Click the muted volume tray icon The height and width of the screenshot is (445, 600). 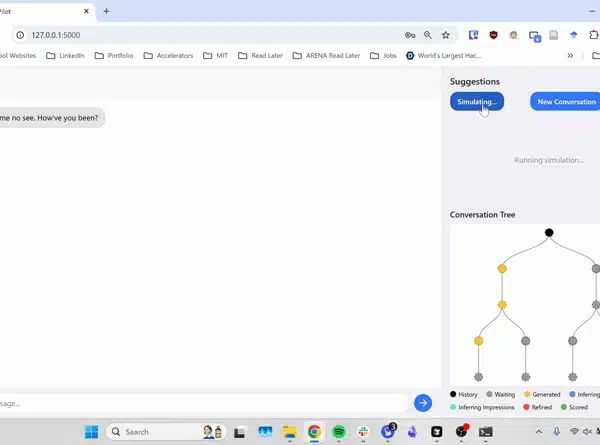tap(587, 432)
